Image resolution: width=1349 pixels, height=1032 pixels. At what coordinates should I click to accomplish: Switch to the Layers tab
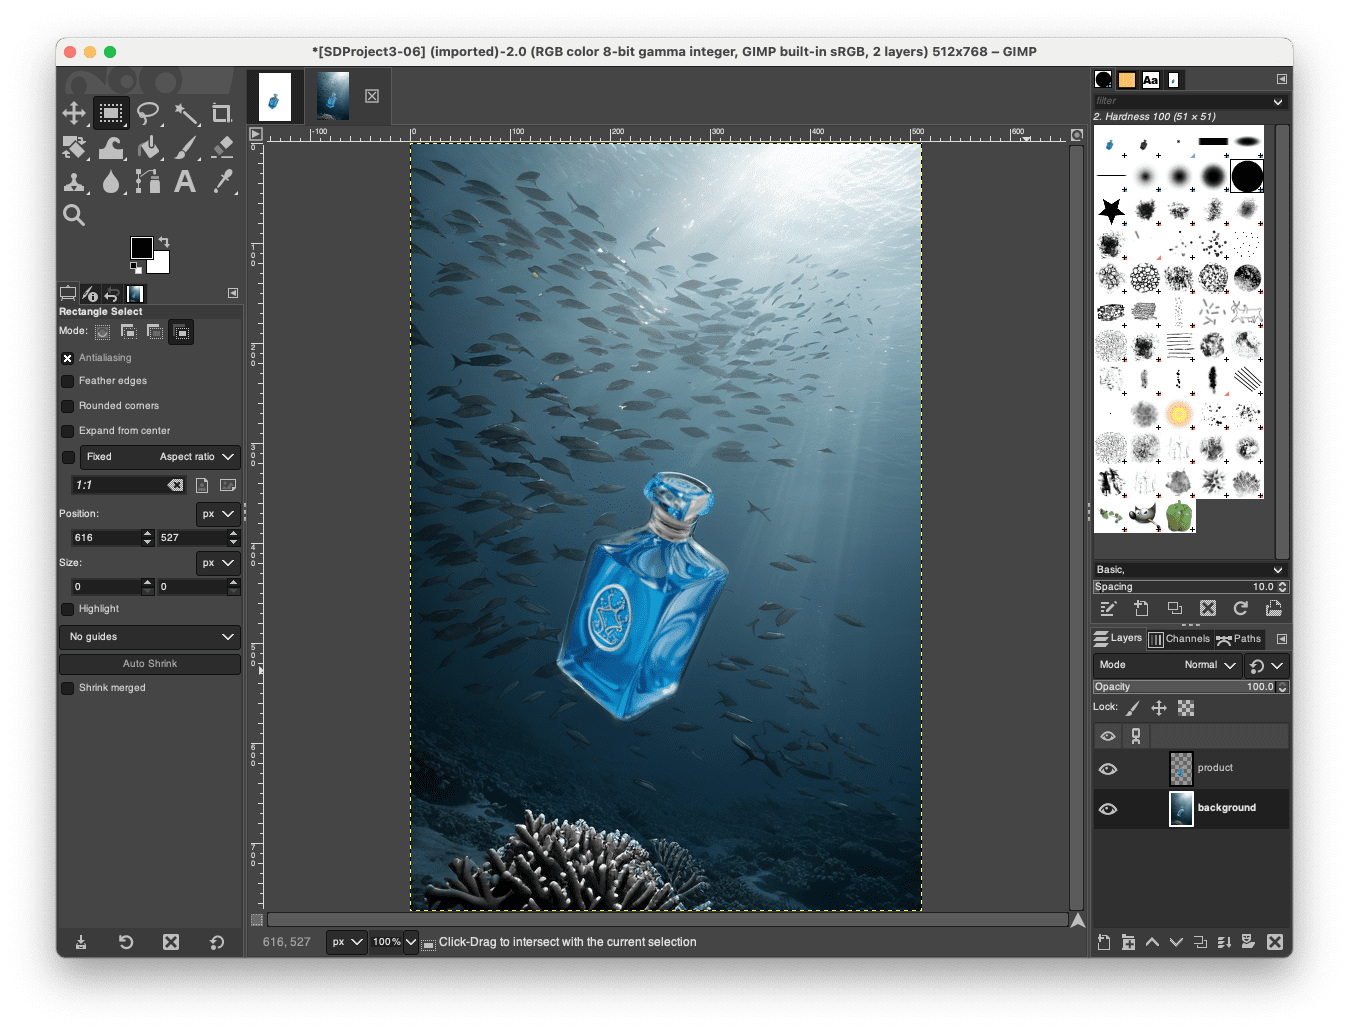coord(1118,638)
